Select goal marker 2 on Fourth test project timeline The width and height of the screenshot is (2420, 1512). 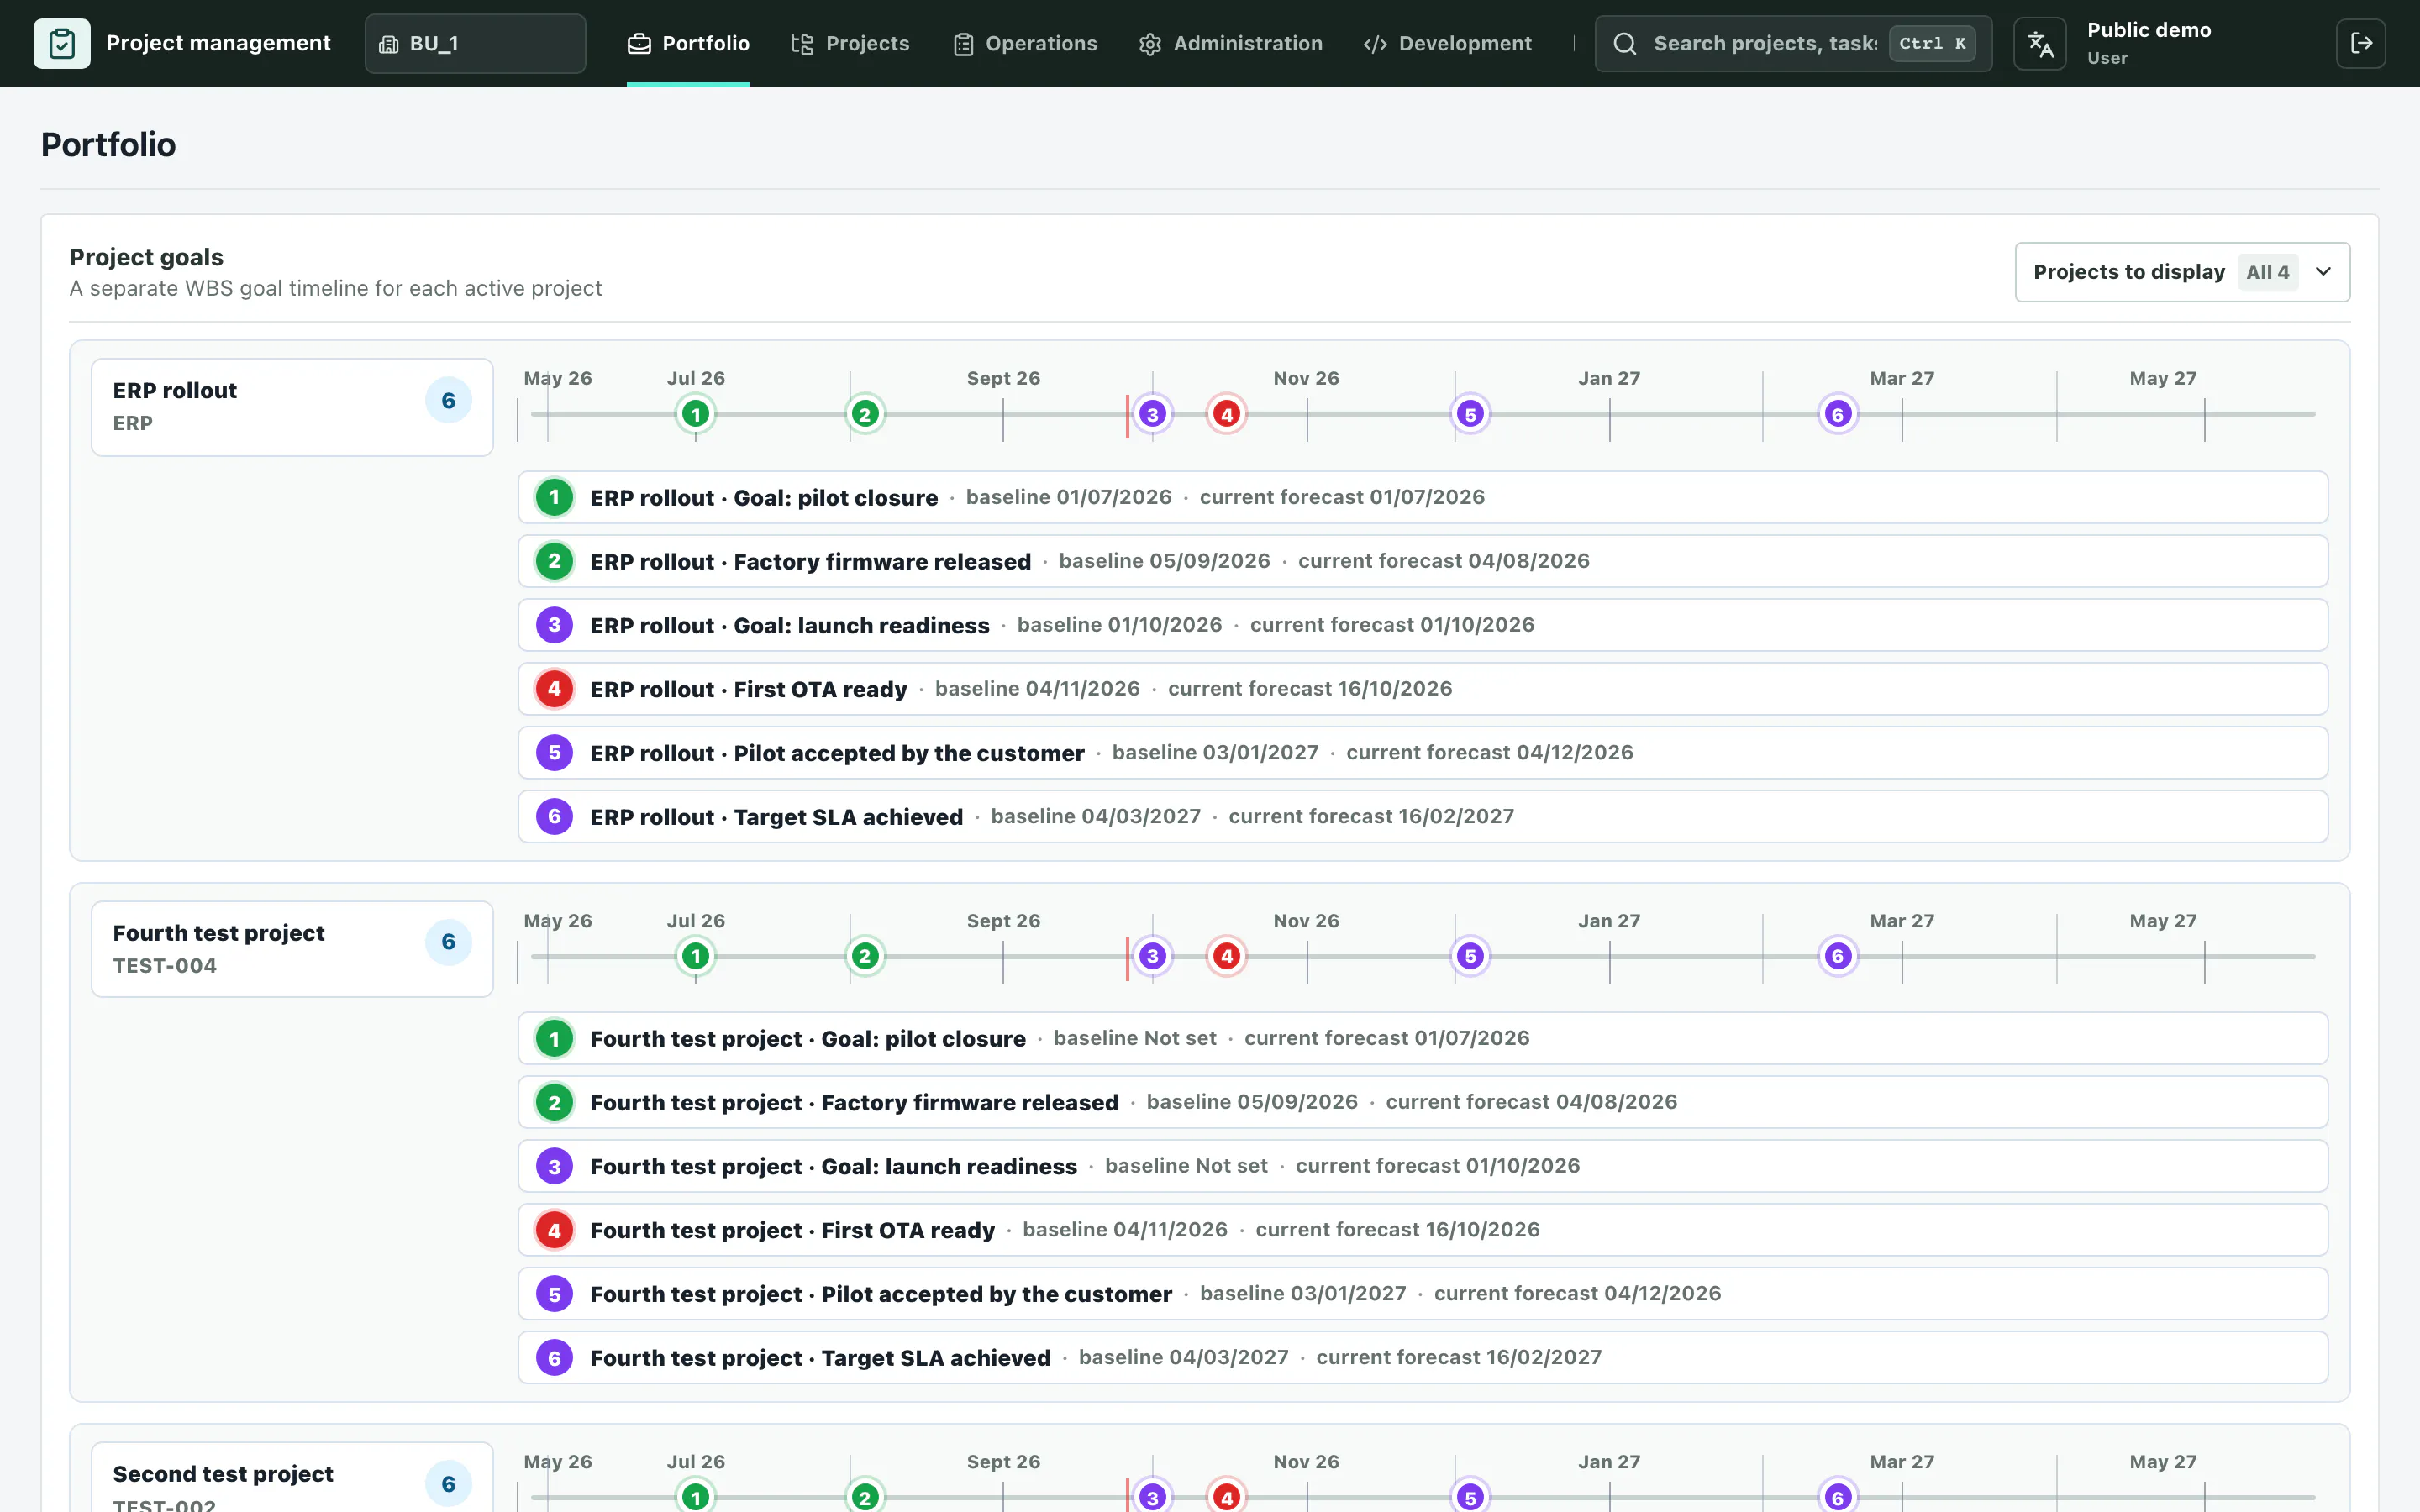[x=865, y=956]
